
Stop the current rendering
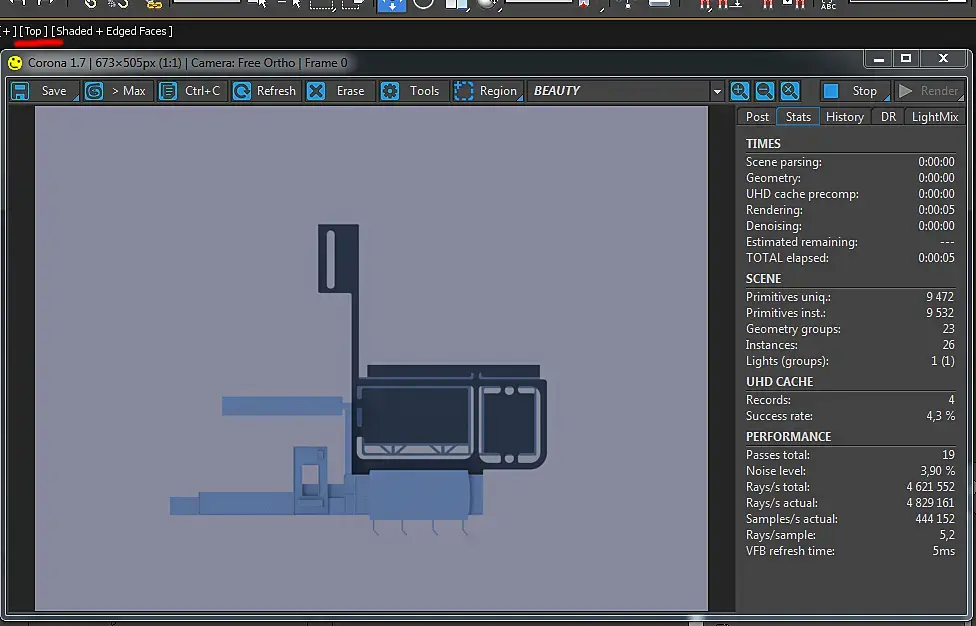(853, 91)
